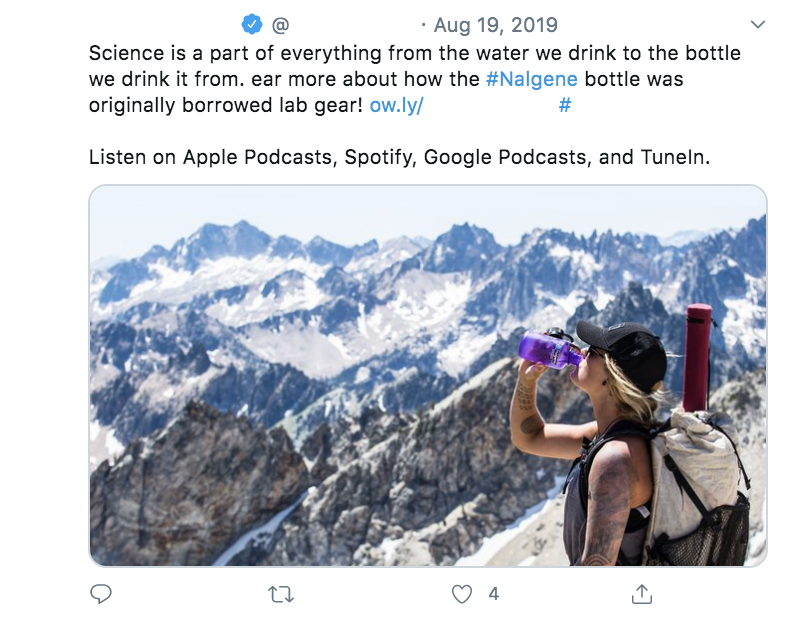The width and height of the screenshot is (786, 618).
Task: Click the reply speech bubble icon
Action: tap(100, 594)
